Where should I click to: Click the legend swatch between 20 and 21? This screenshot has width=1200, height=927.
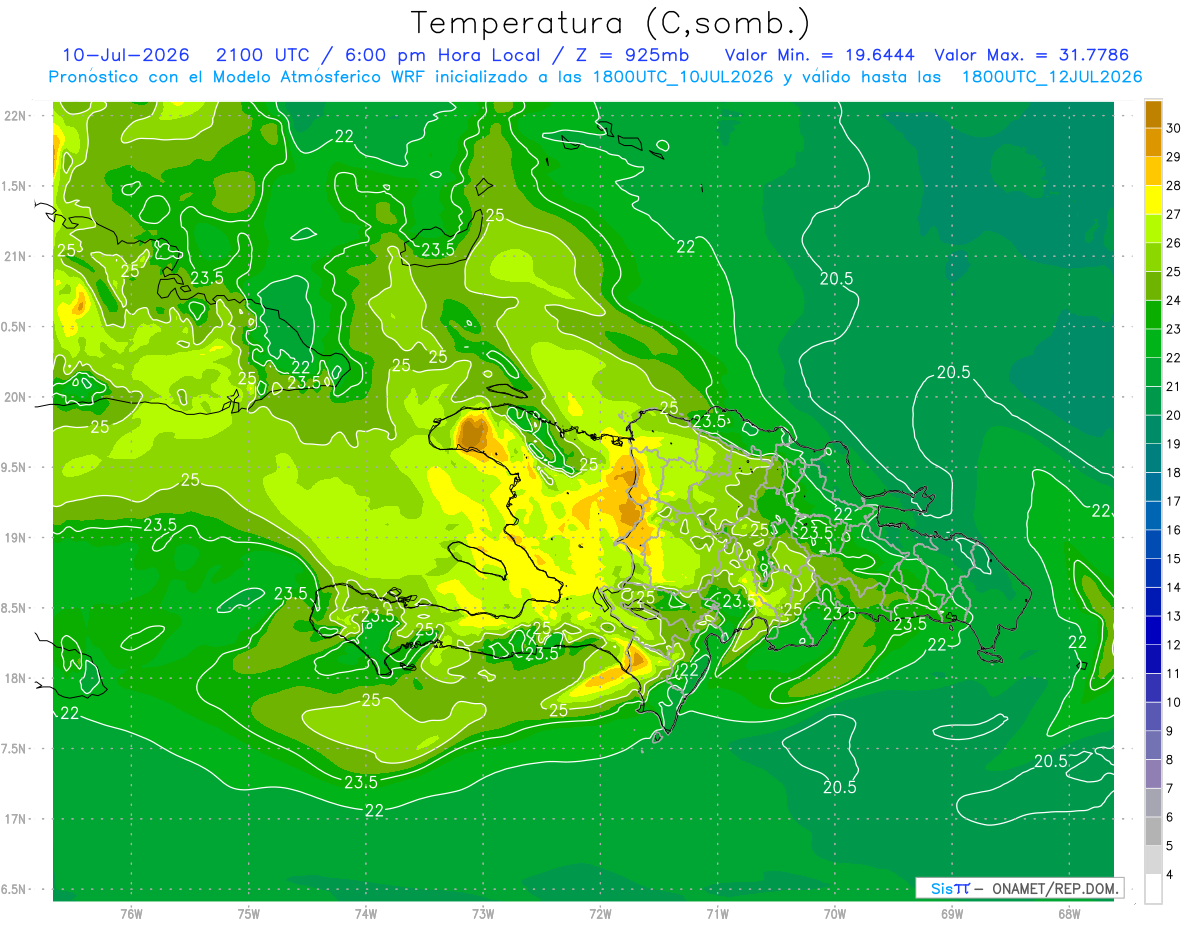(1153, 401)
